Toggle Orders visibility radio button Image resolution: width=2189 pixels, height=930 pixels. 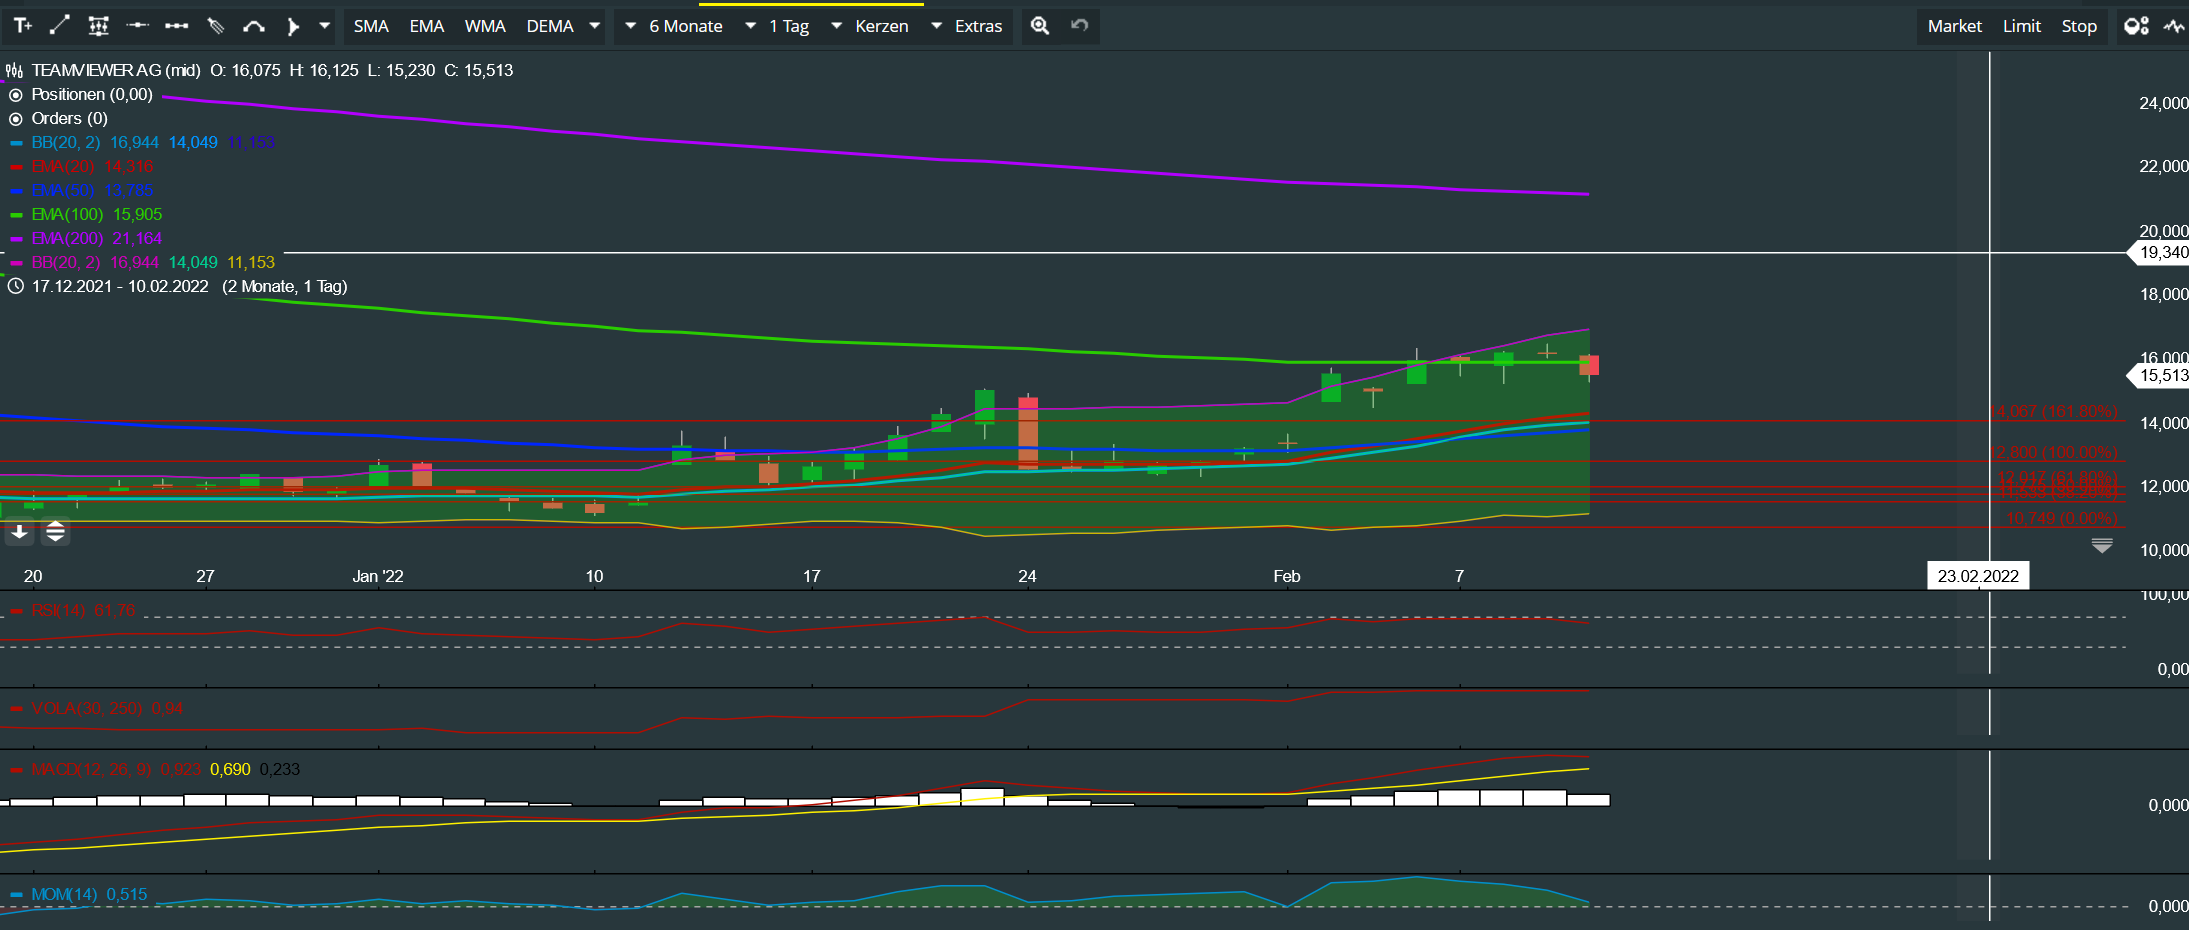tap(16, 119)
